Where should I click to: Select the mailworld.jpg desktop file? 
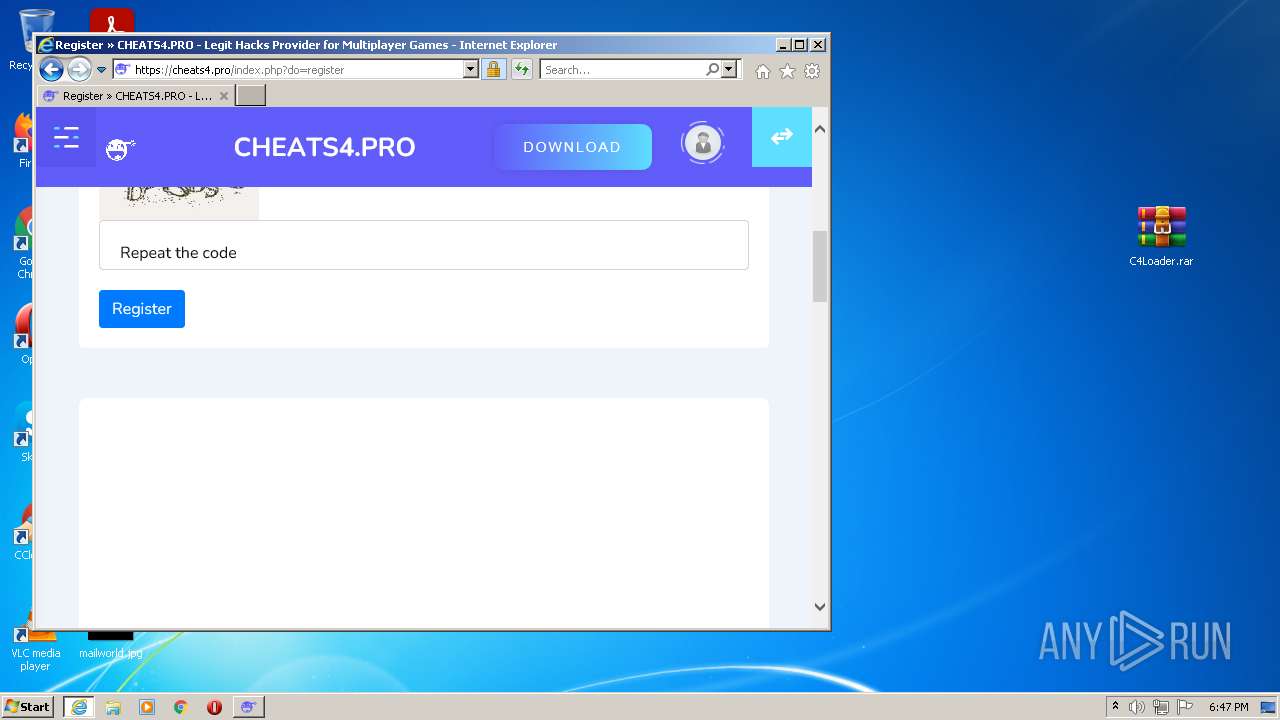(110, 645)
